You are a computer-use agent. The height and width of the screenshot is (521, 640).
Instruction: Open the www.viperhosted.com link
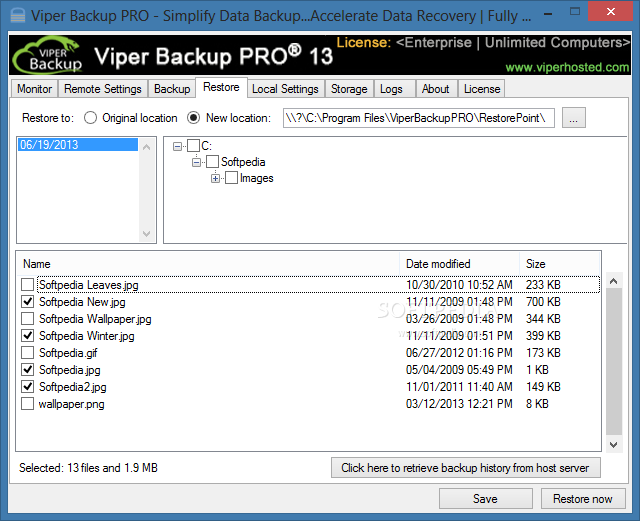click(x=567, y=67)
